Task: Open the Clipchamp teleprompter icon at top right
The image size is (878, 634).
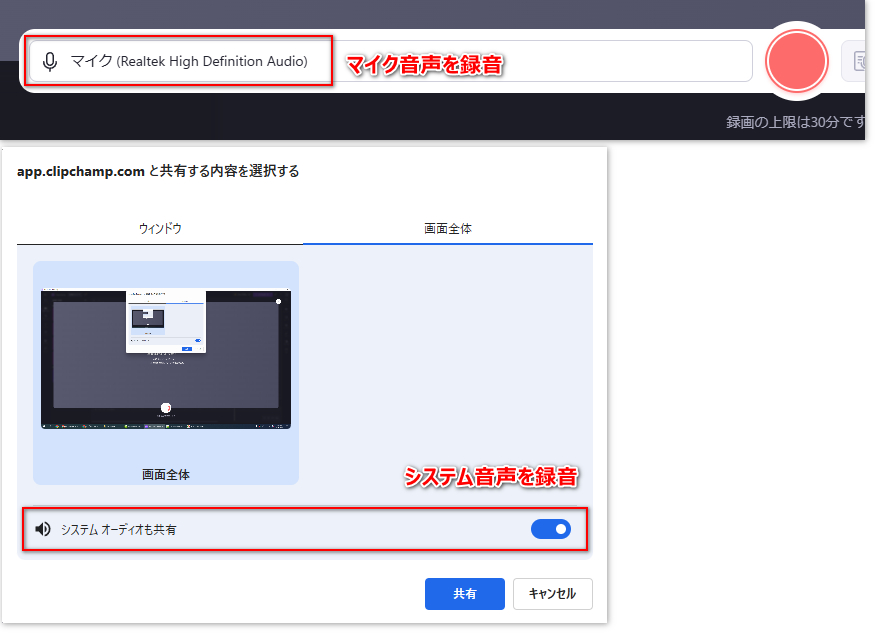Action: [x=862, y=61]
